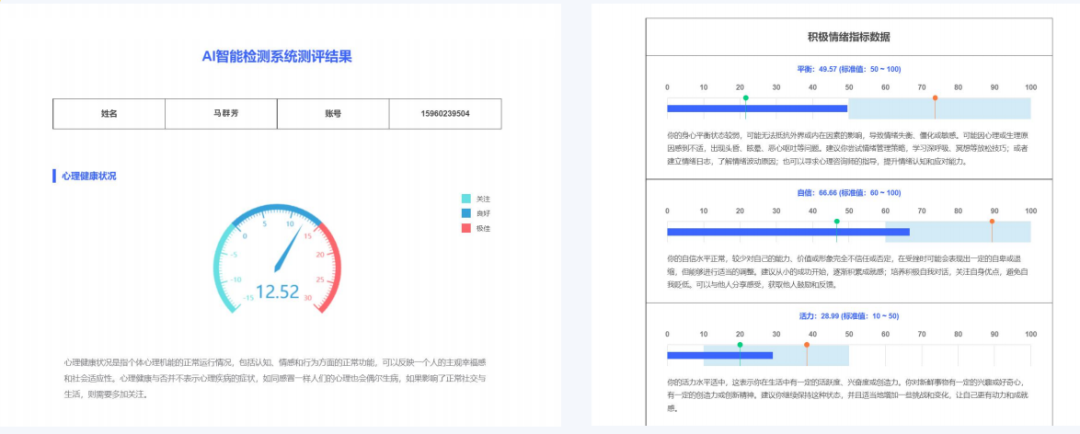This screenshot has height=434, width=1080.
Task: Click the blue 活力 progress bar
Action: [720, 355]
